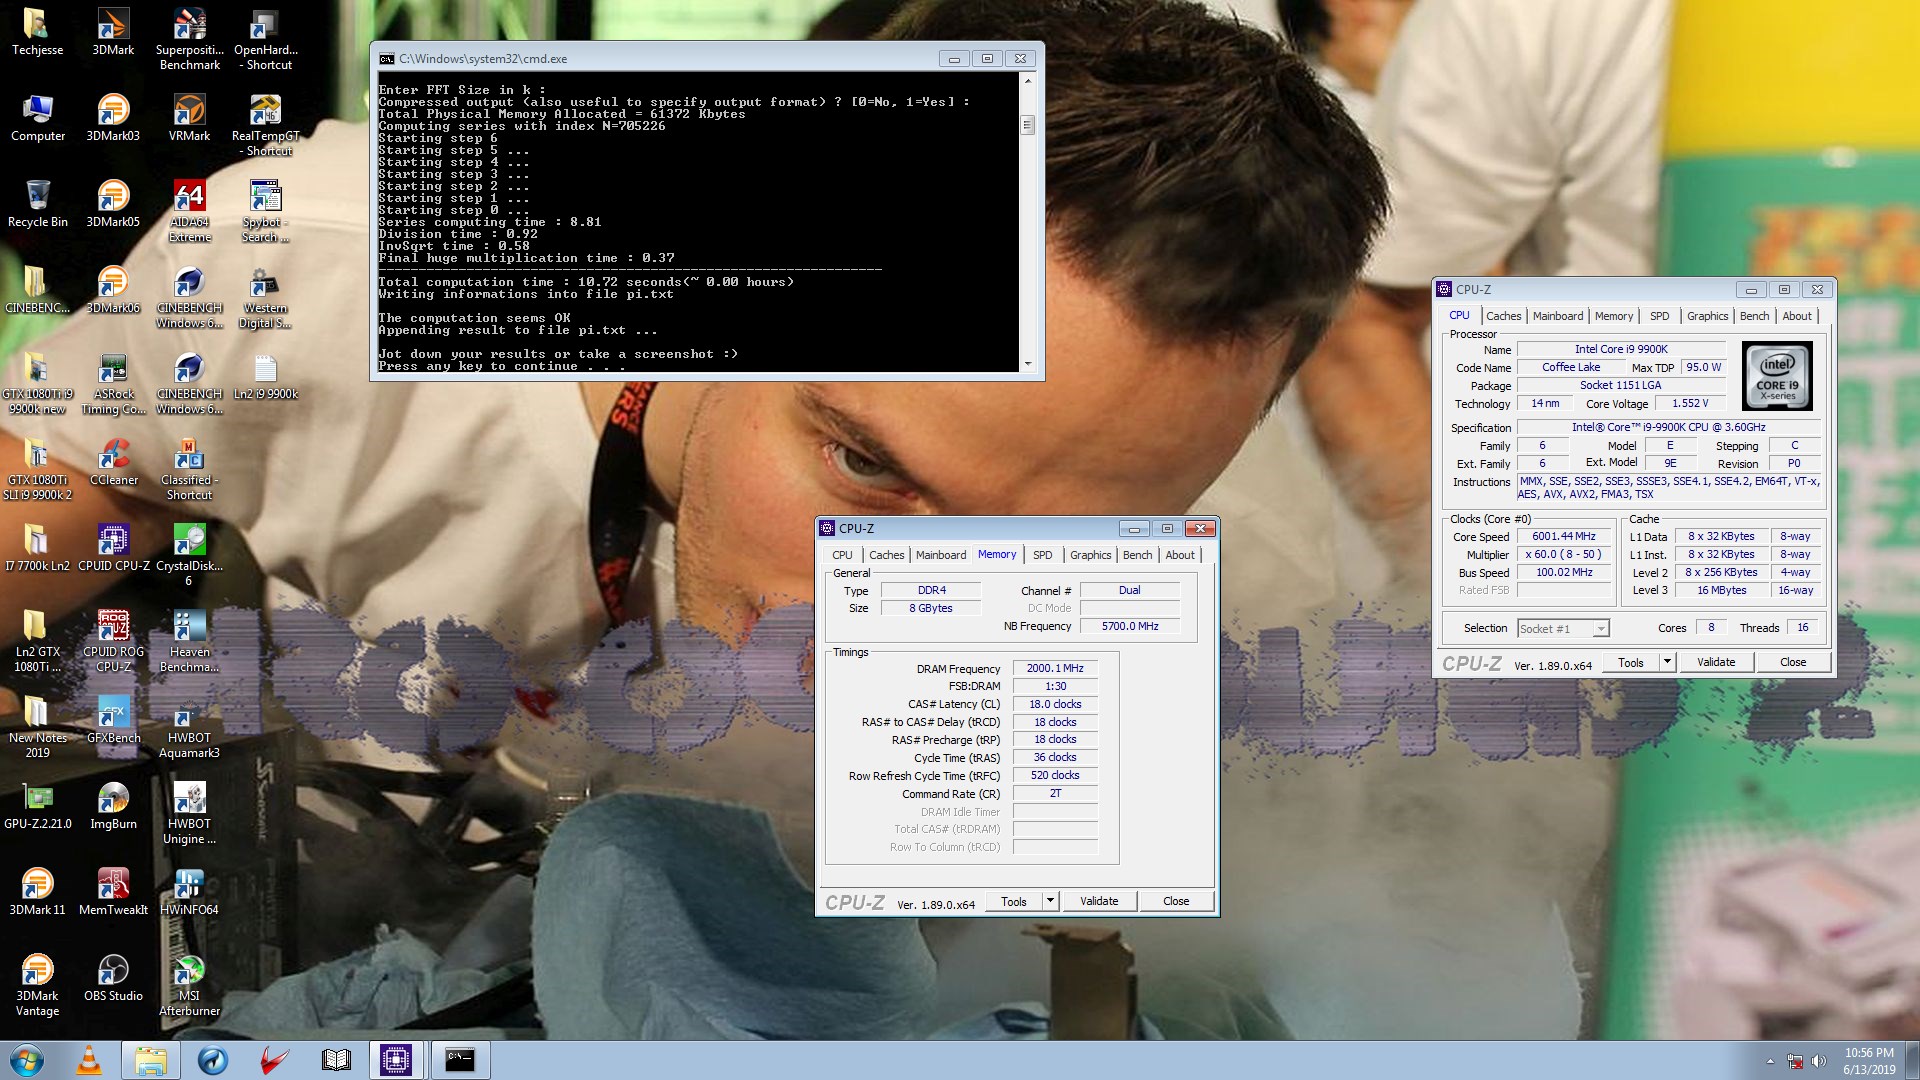Click Close button in right CPU-Z window
The height and width of the screenshot is (1080, 1920).
point(1793,662)
